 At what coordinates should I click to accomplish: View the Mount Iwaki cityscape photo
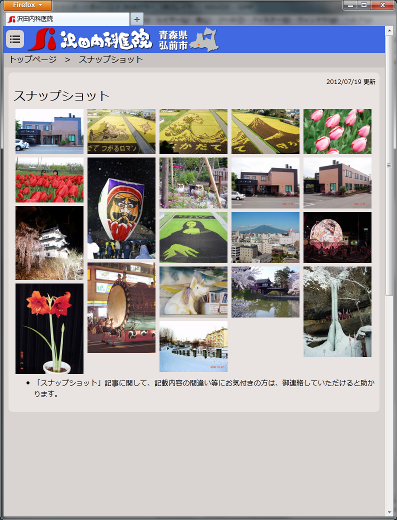(265, 237)
